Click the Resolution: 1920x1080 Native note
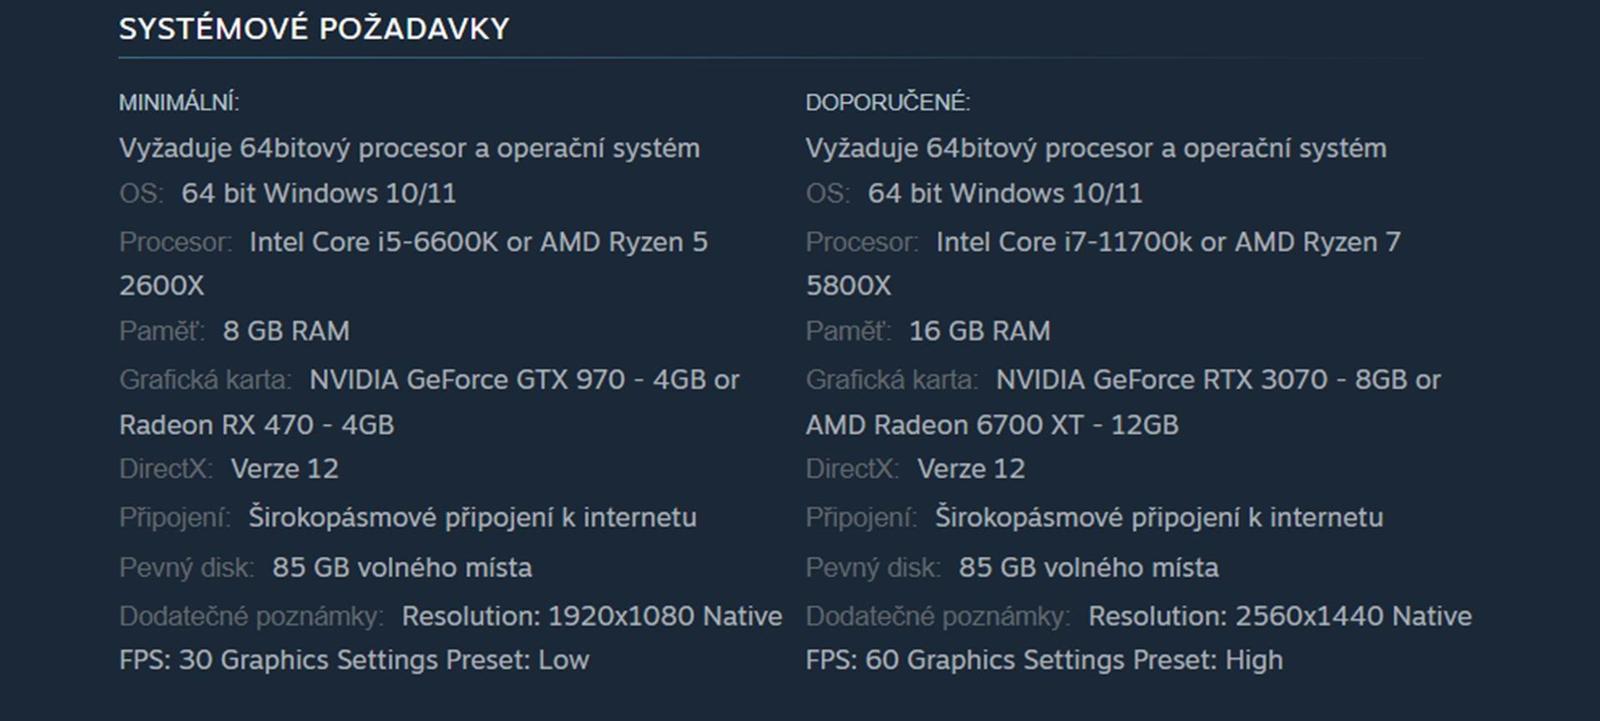This screenshot has width=1600, height=721. coord(591,616)
